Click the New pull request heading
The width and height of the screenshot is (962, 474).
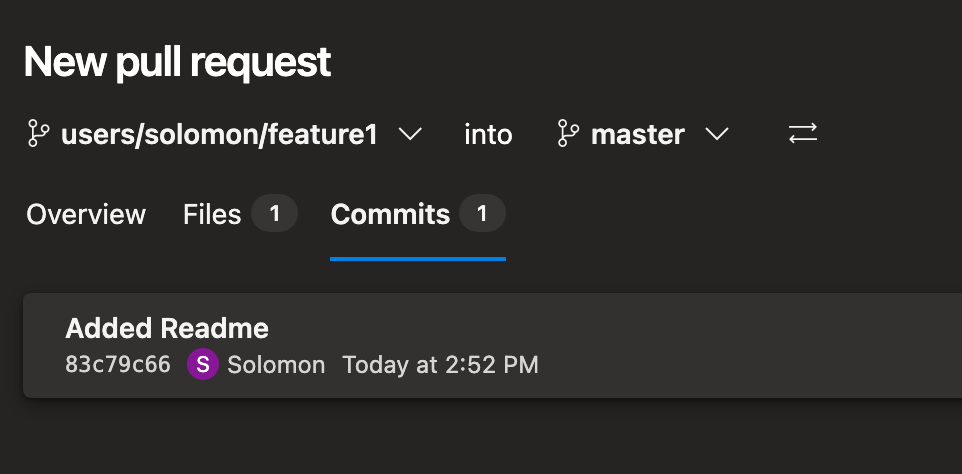tap(177, 62)
